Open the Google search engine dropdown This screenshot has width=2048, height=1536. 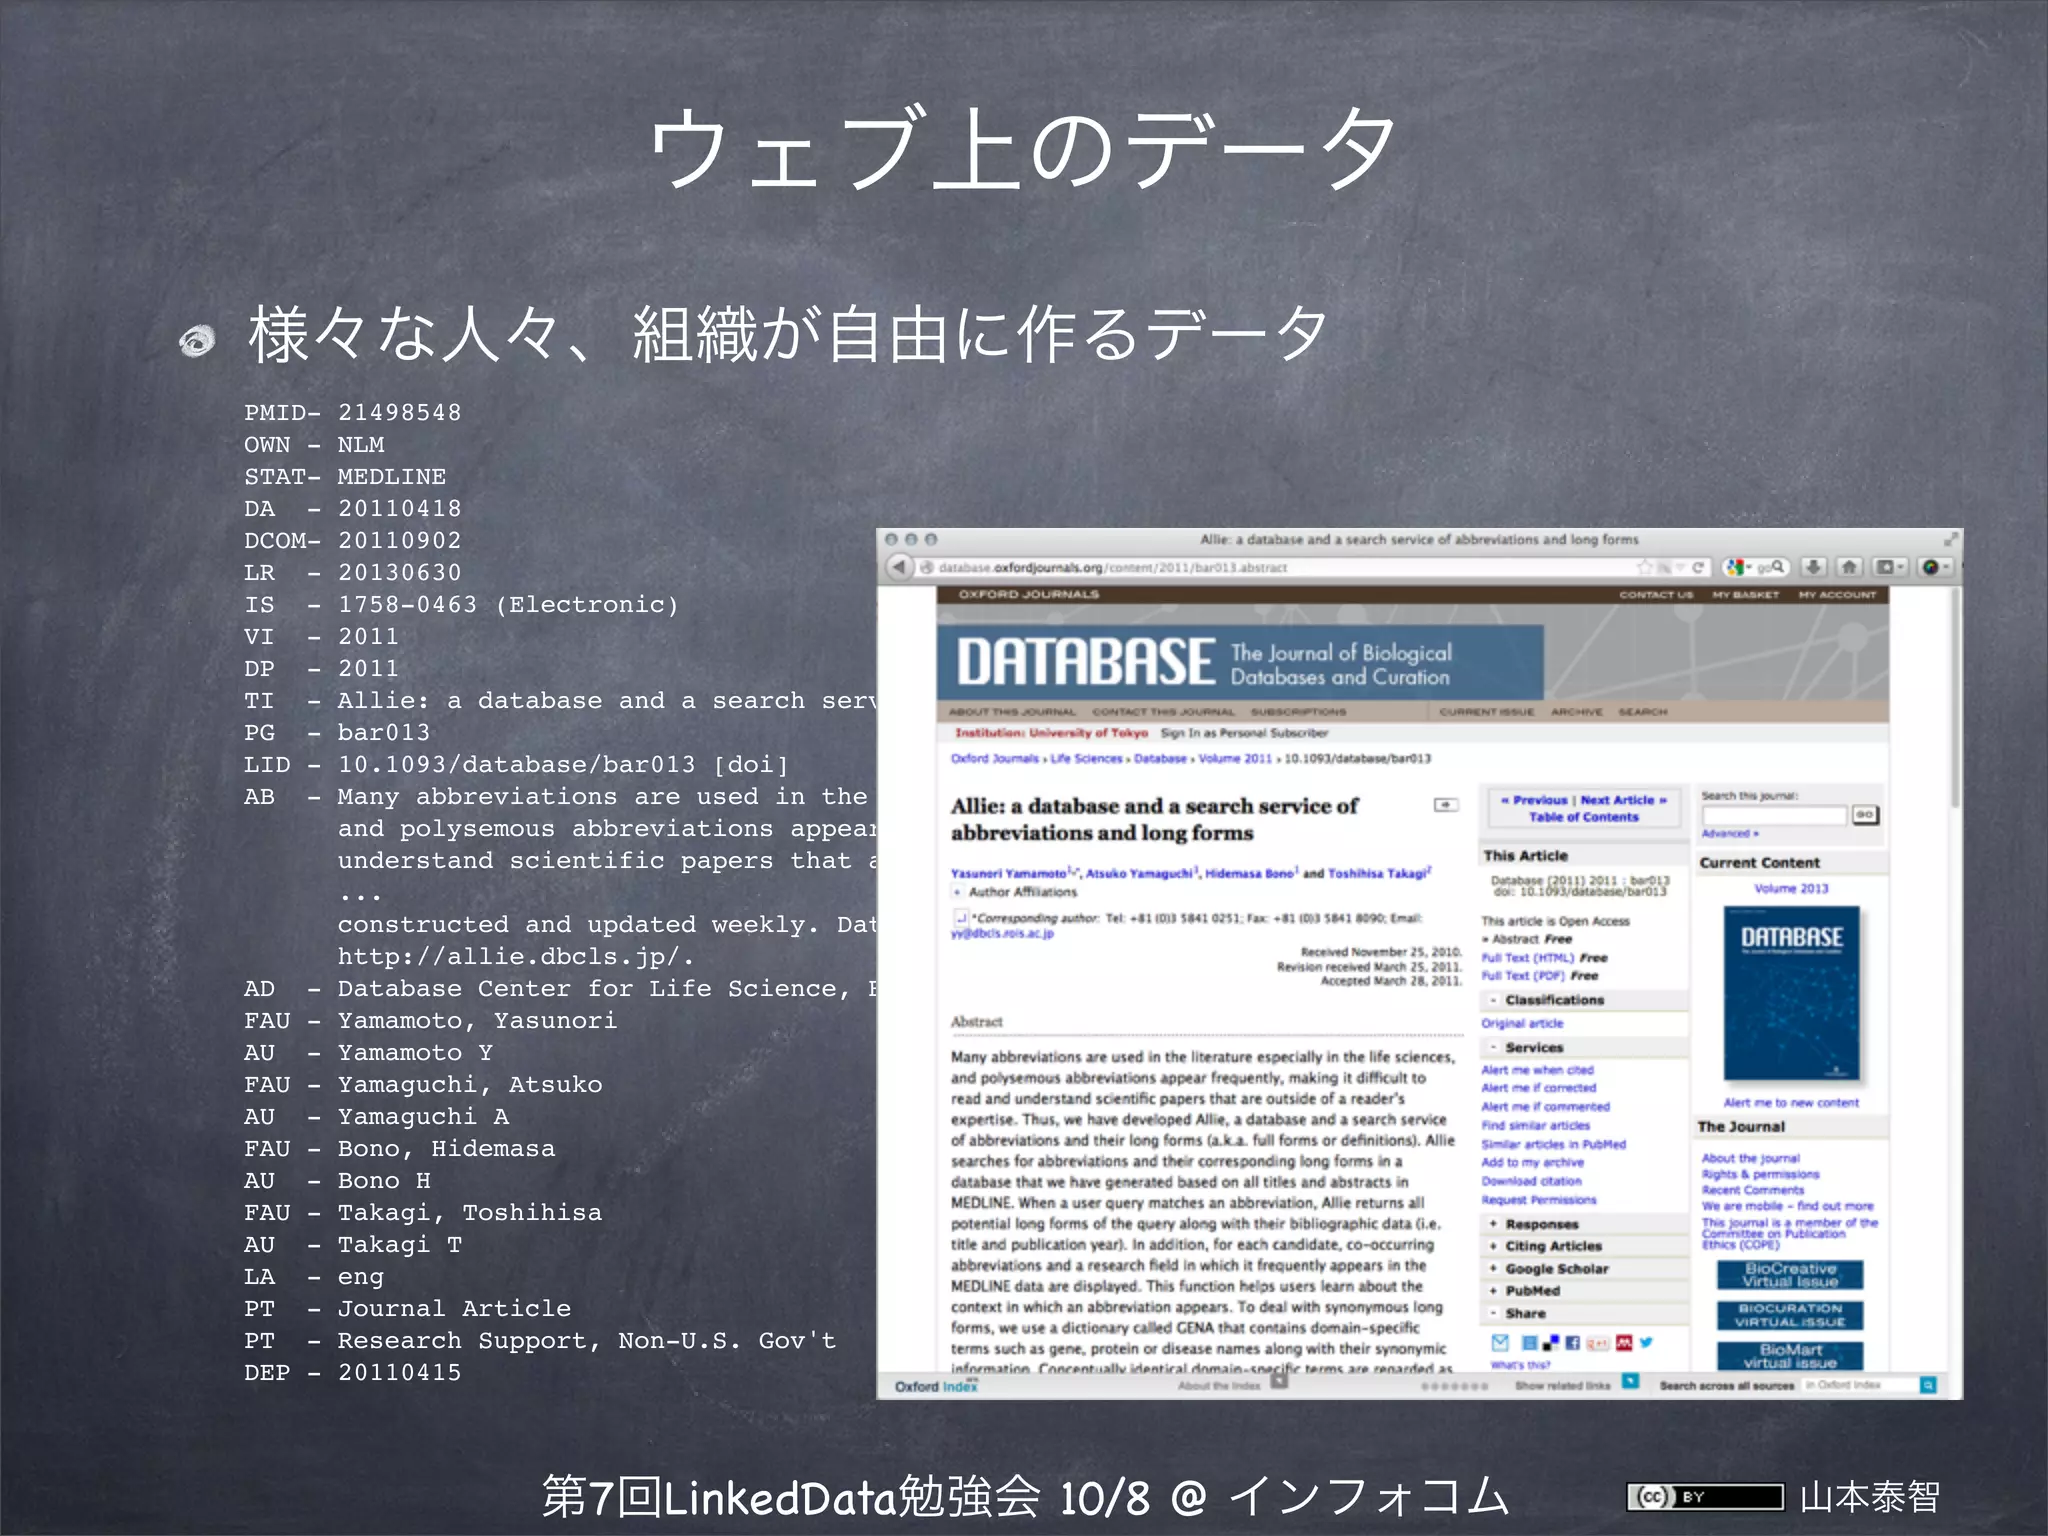[1739, 567]
